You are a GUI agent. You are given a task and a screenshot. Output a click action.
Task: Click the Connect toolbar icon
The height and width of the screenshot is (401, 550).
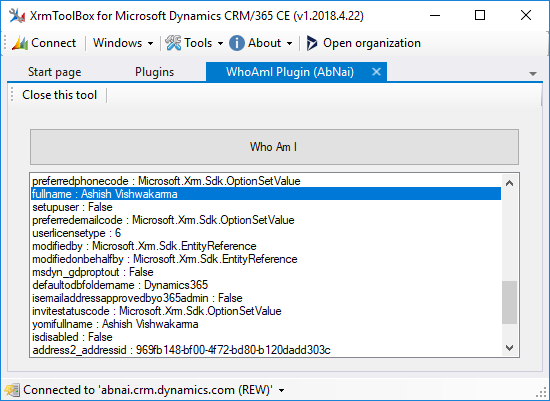(20, 43)
